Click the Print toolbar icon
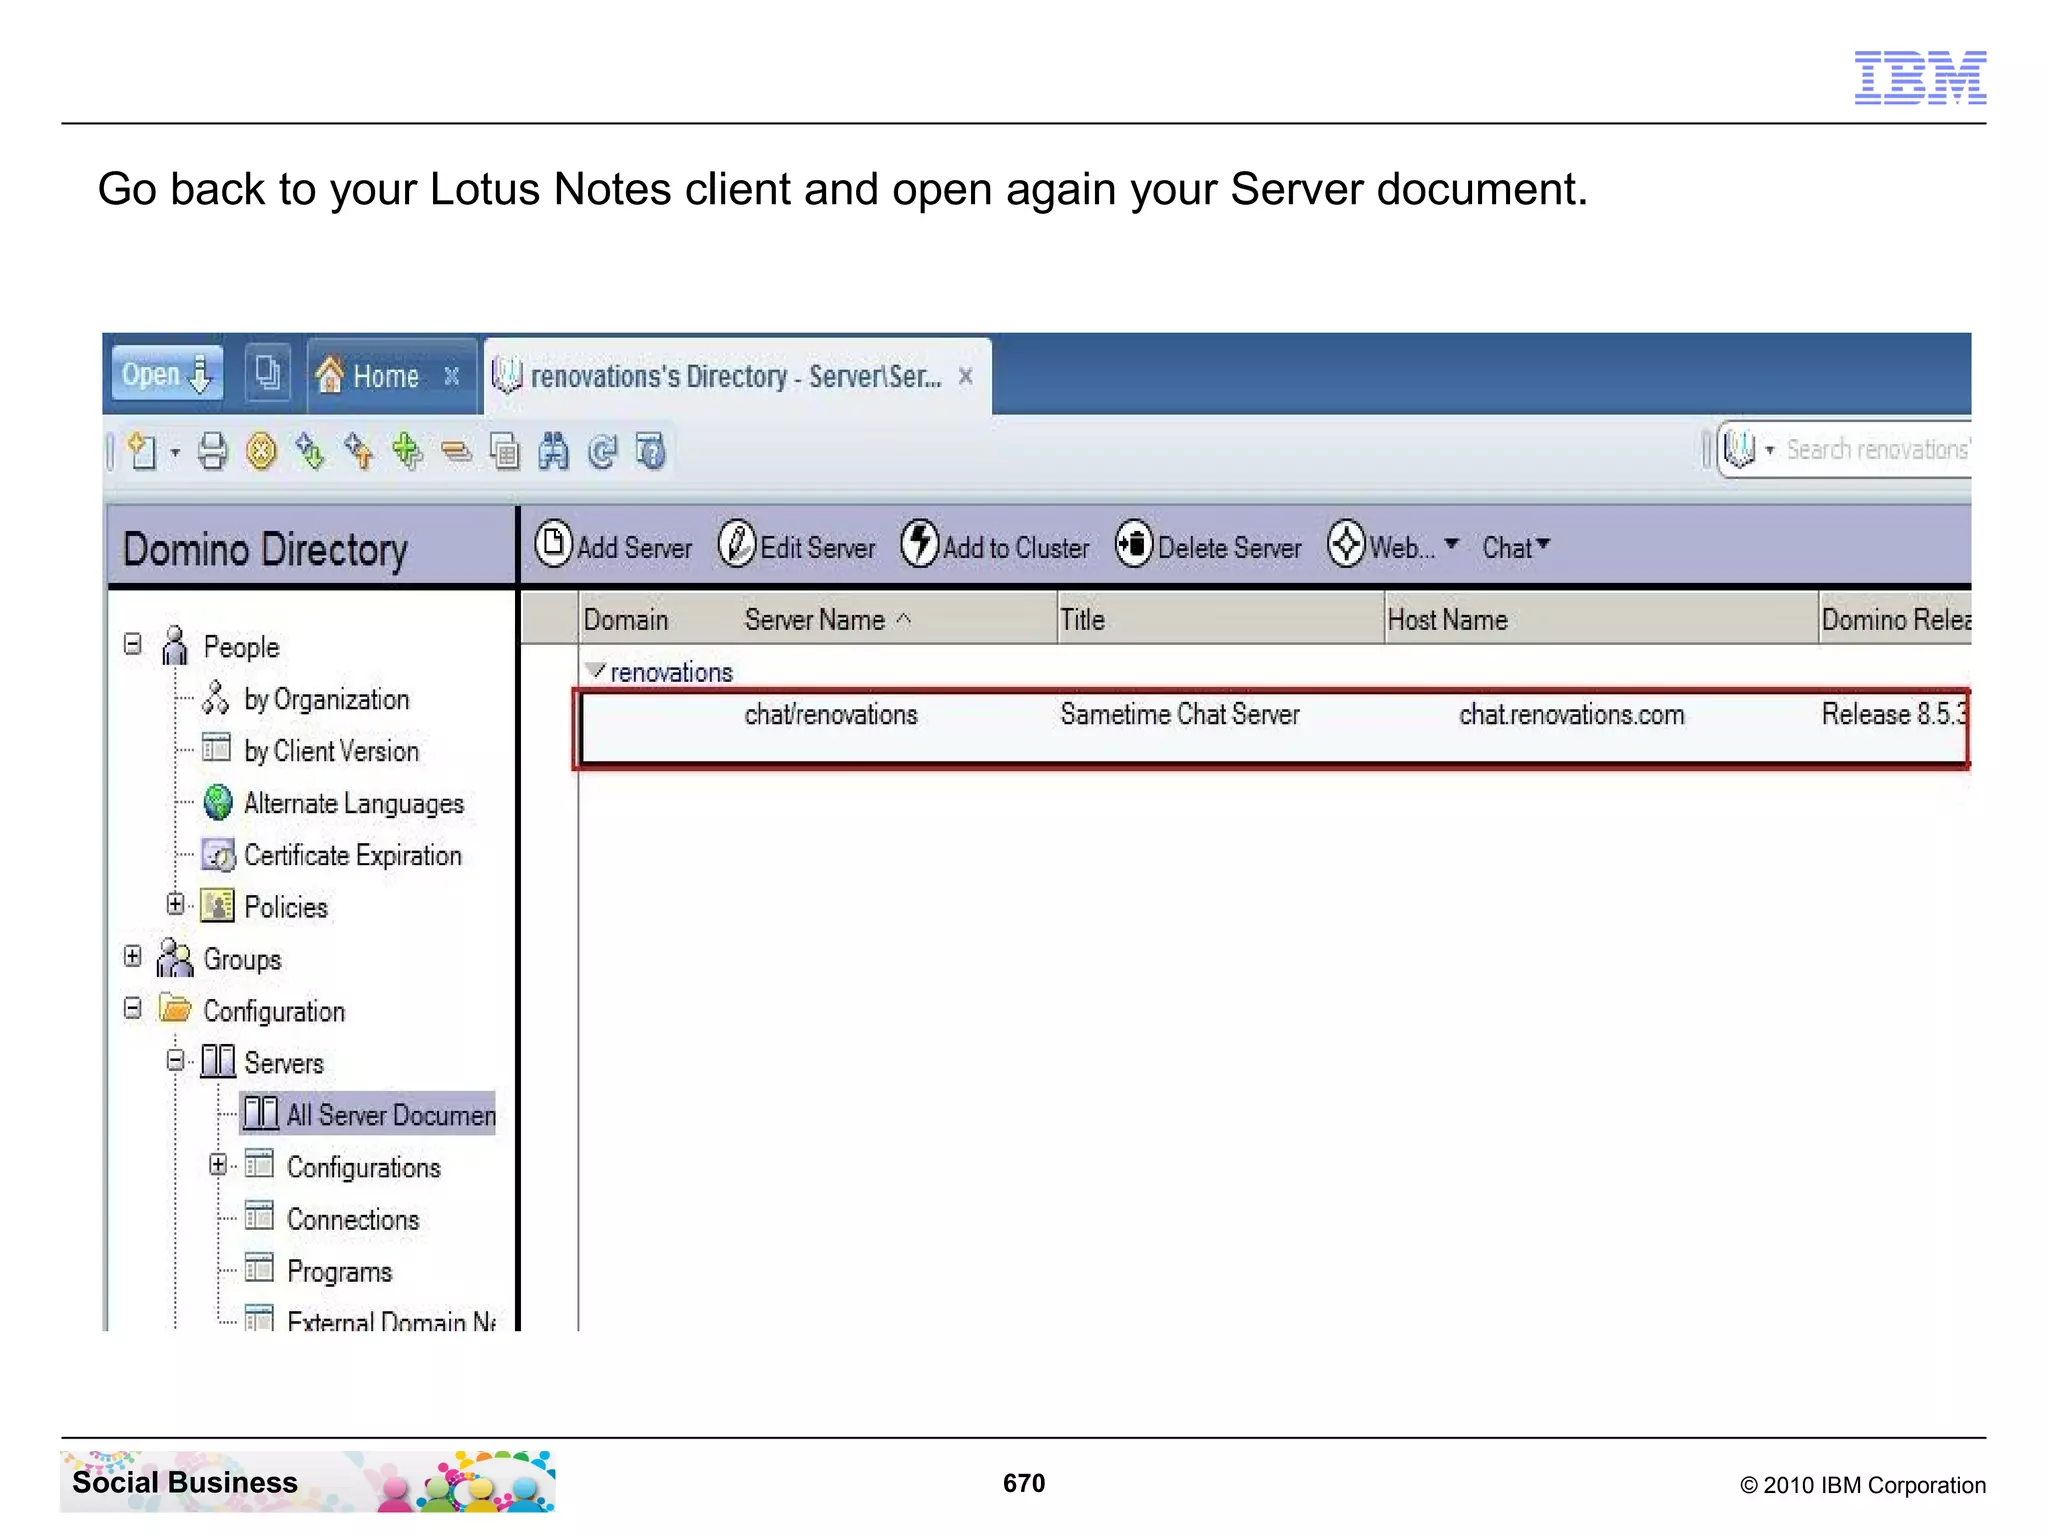This screenshot has height=1536, width=2048. pos(212,452)
